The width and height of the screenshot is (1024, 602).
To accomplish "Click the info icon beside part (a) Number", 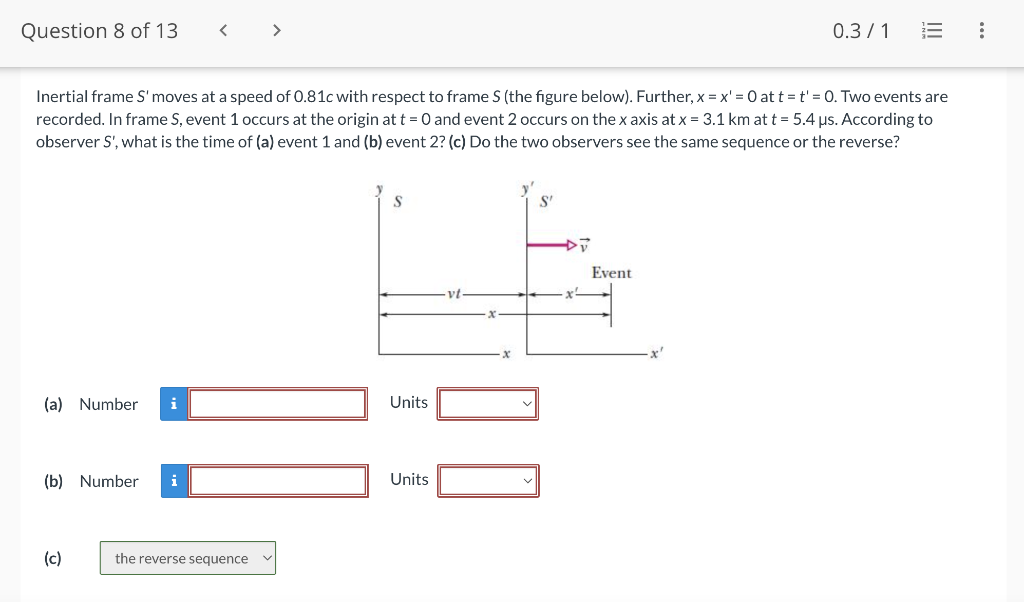I will (174, 404).
